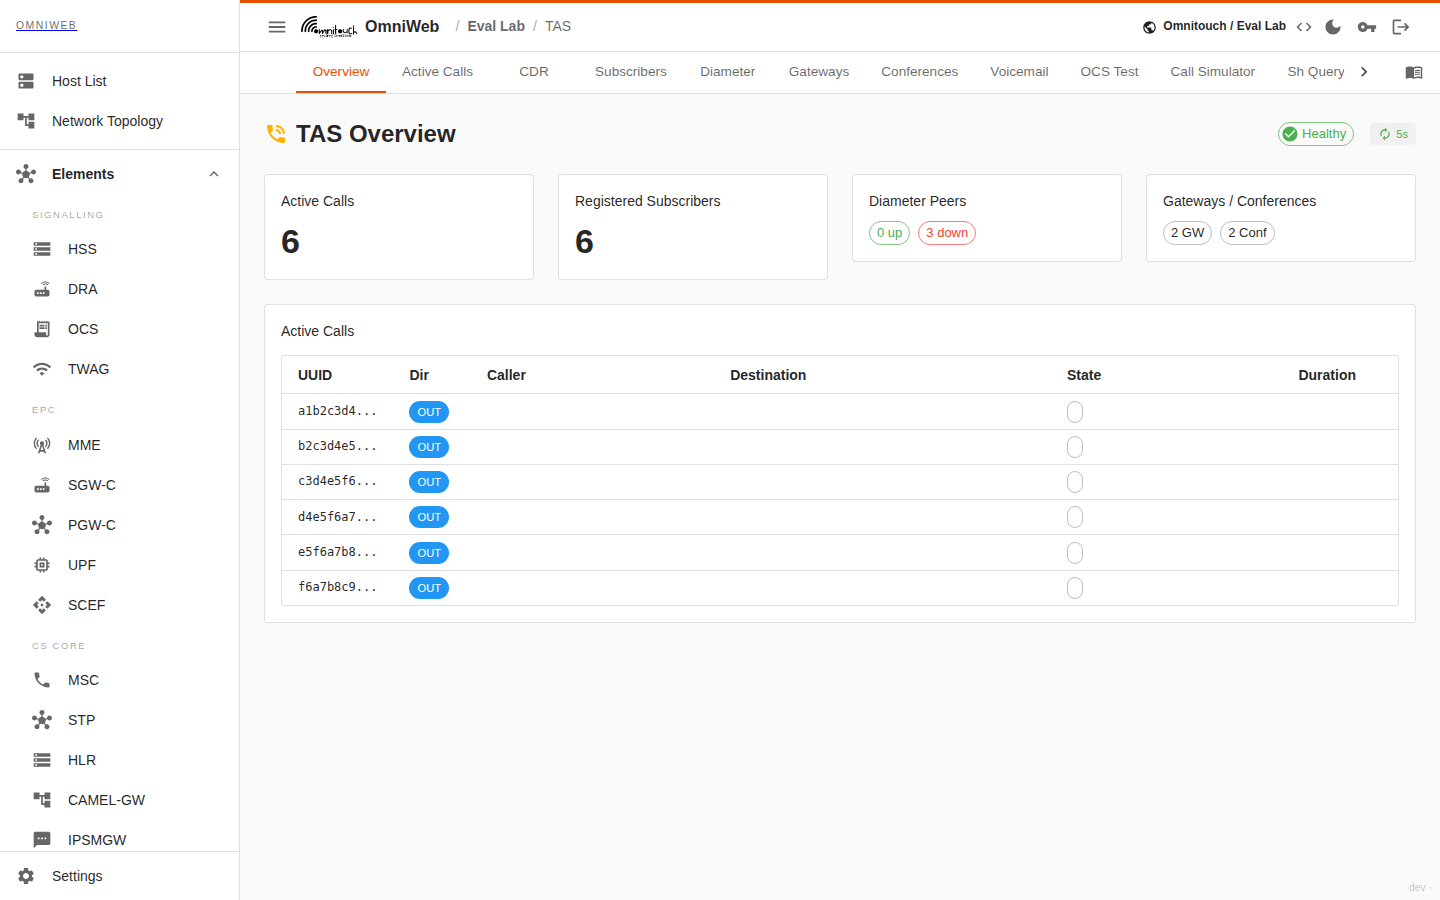The width and height of the screenshot is (1440, 900).
Task: Open the documentation book icon
Action: [1414, 72]
